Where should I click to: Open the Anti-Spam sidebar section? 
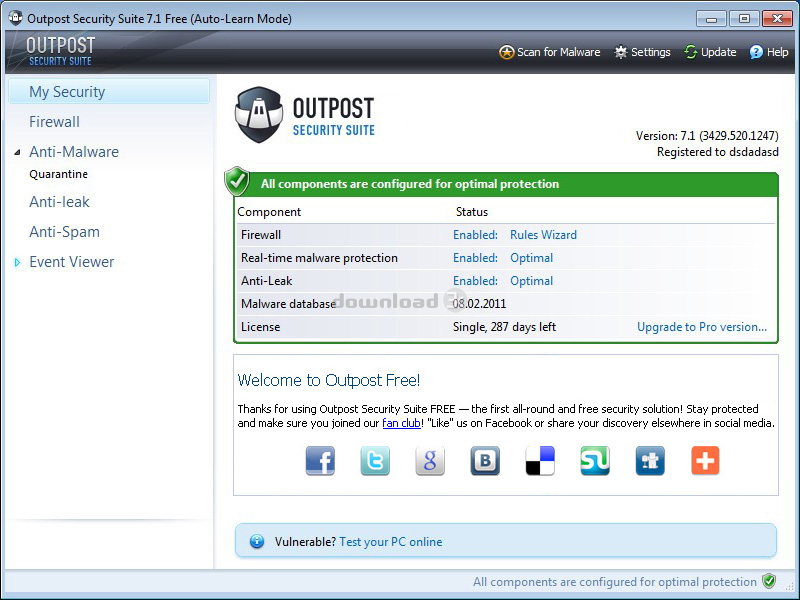click(64, 232)
